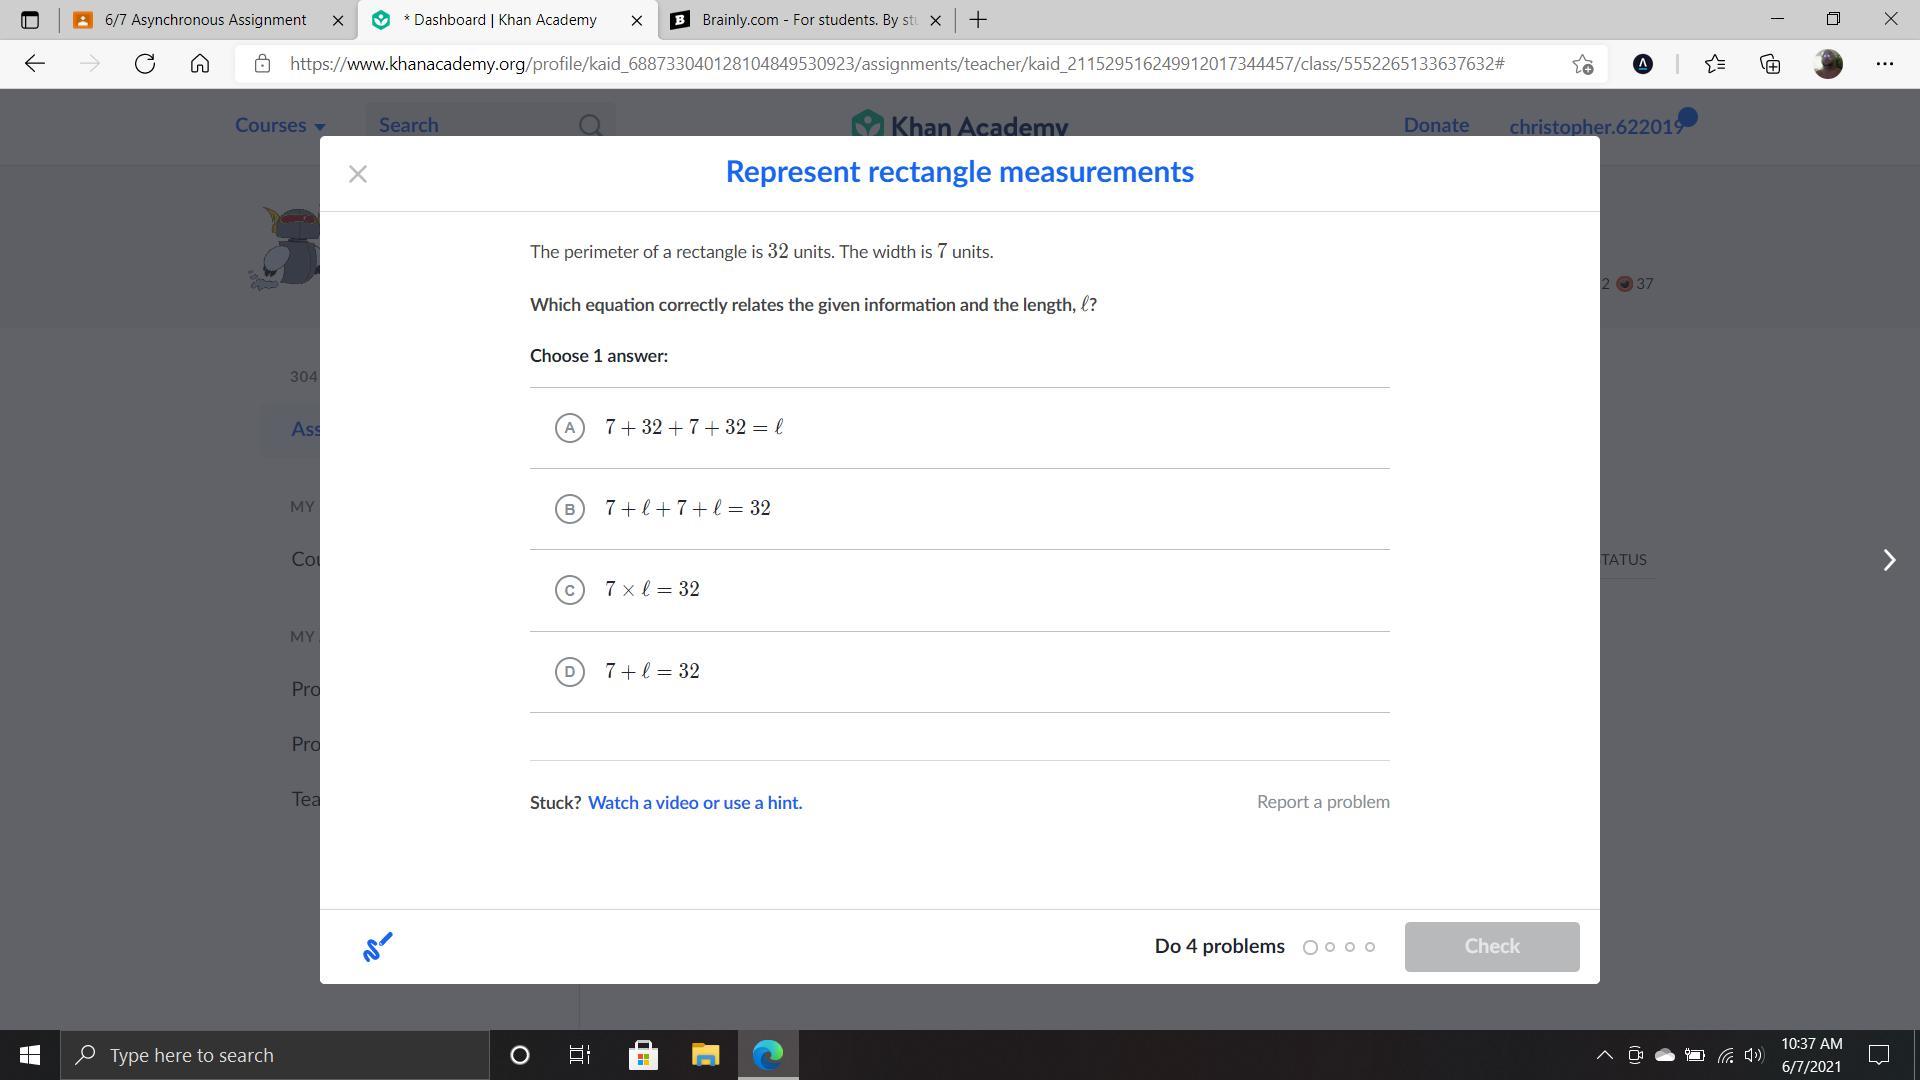Open Edge settings and more menu
Screen dimensions: 1920x1080
click(x=1885, y=64)
